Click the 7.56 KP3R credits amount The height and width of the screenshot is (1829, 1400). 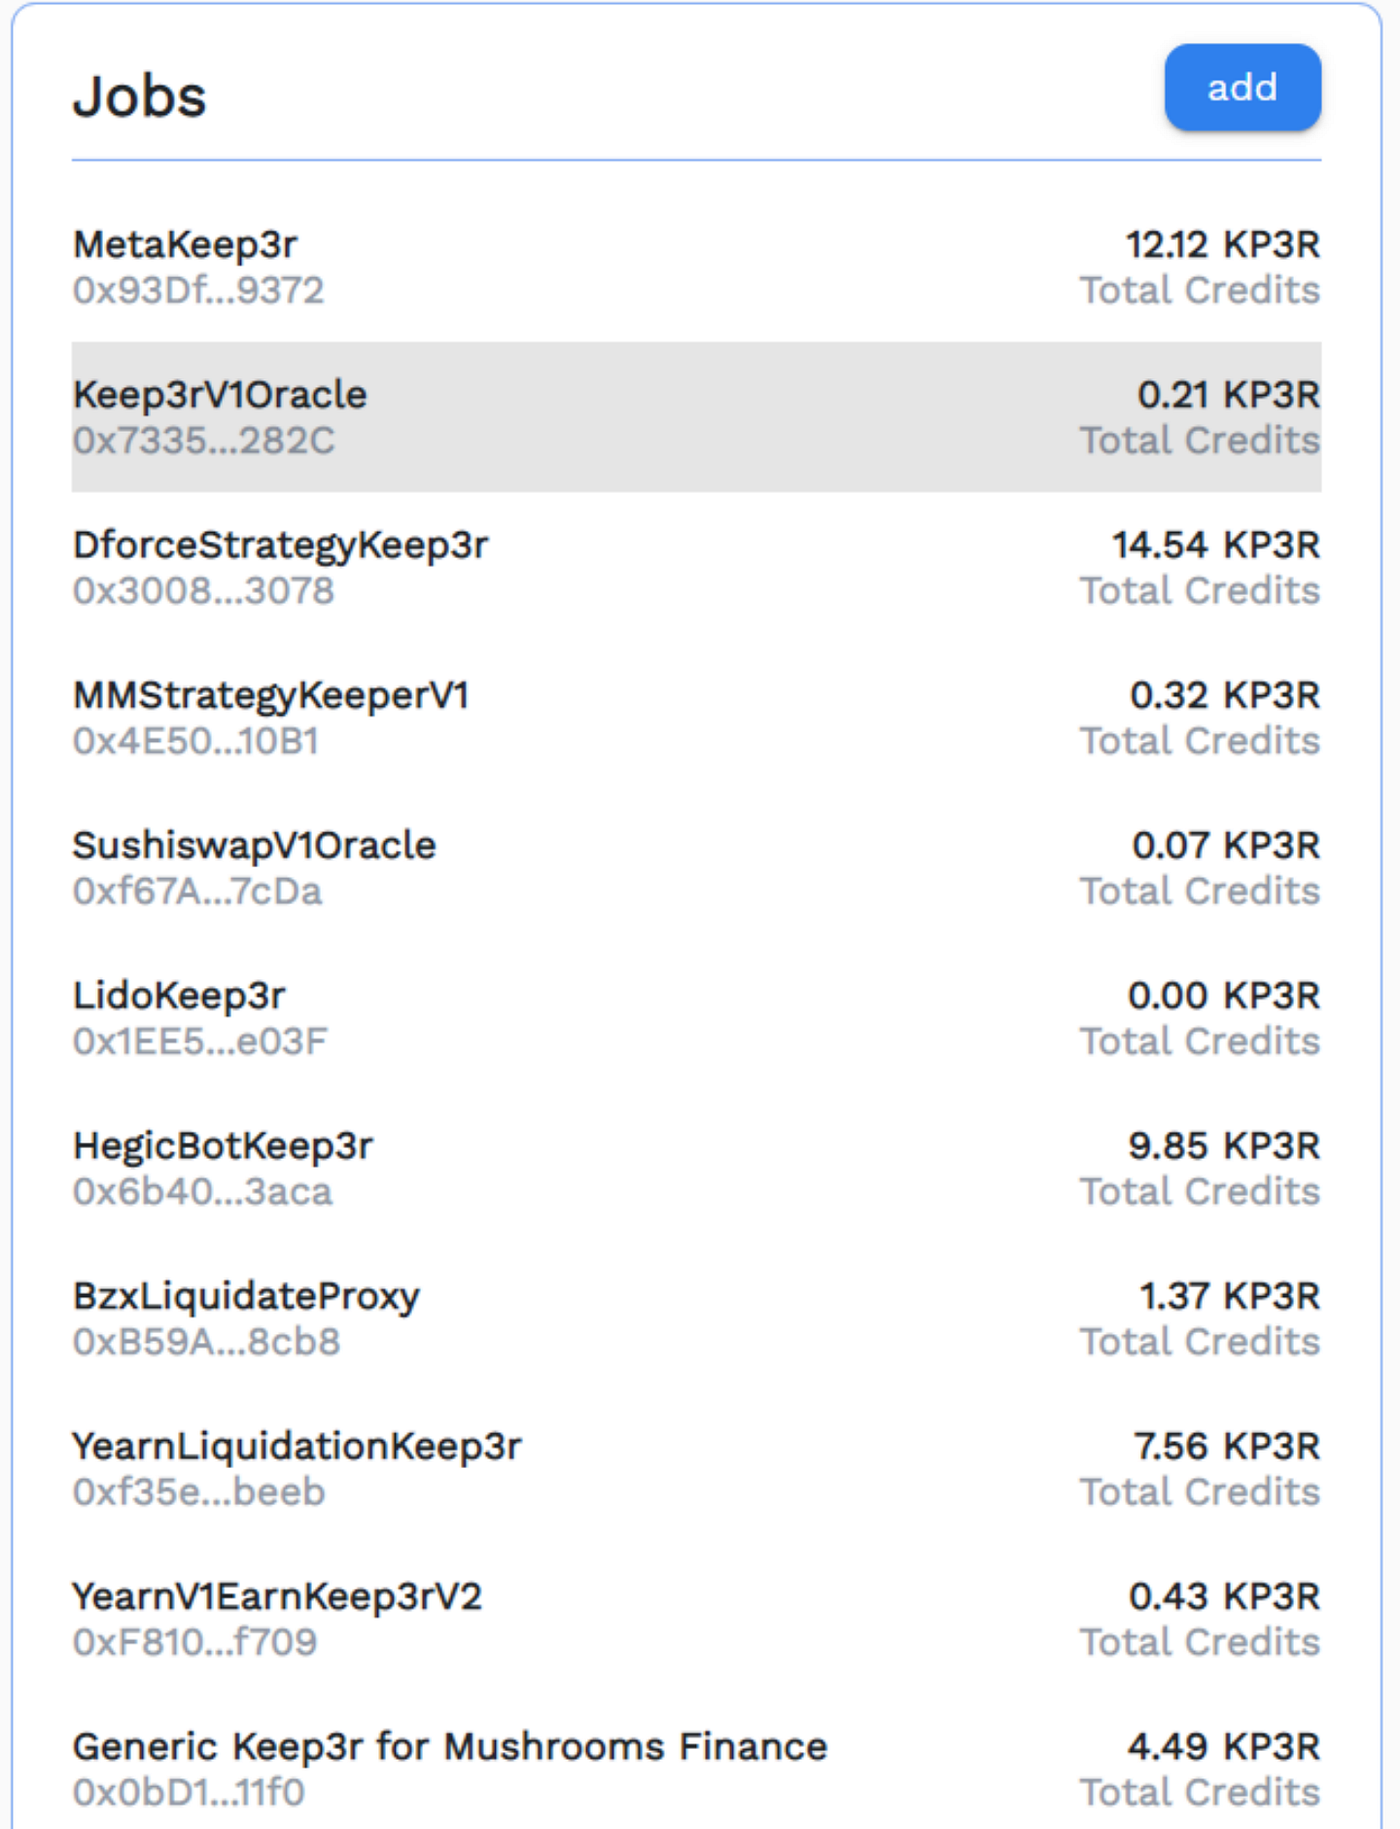coord(1227,1446)
